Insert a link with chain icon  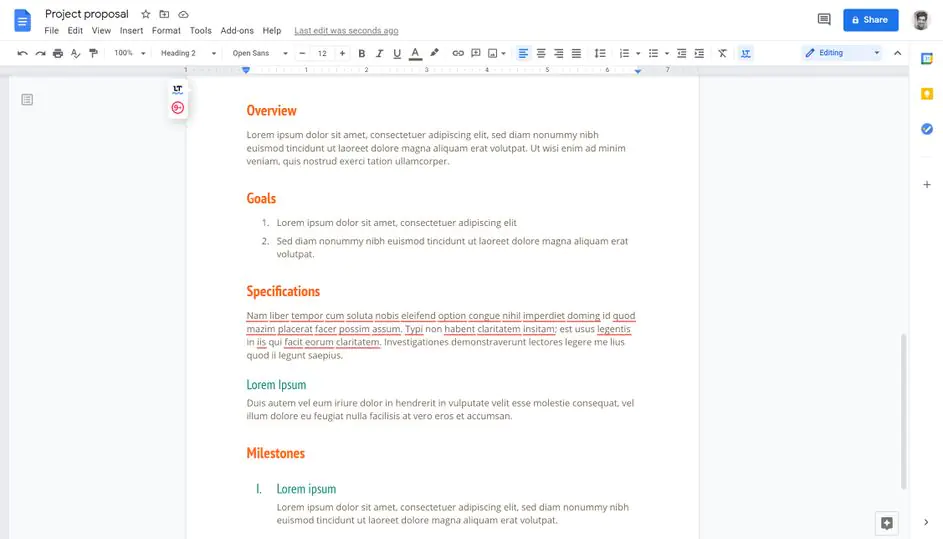pos(458,54)
